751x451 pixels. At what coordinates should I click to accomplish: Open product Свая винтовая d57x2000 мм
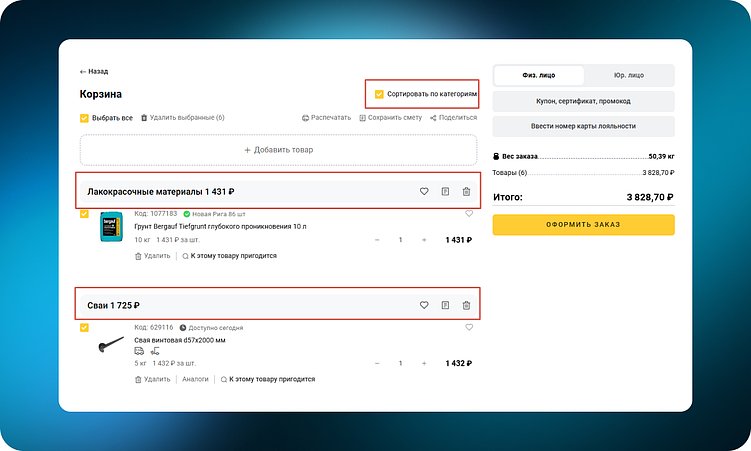click(180, 340)
